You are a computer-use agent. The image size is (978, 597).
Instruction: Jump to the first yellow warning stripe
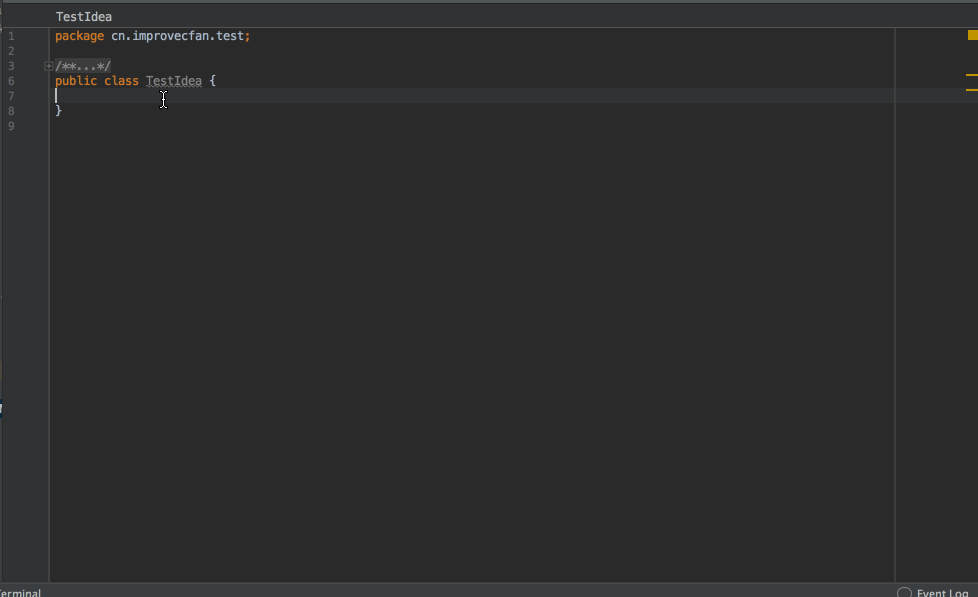(971, 75)
